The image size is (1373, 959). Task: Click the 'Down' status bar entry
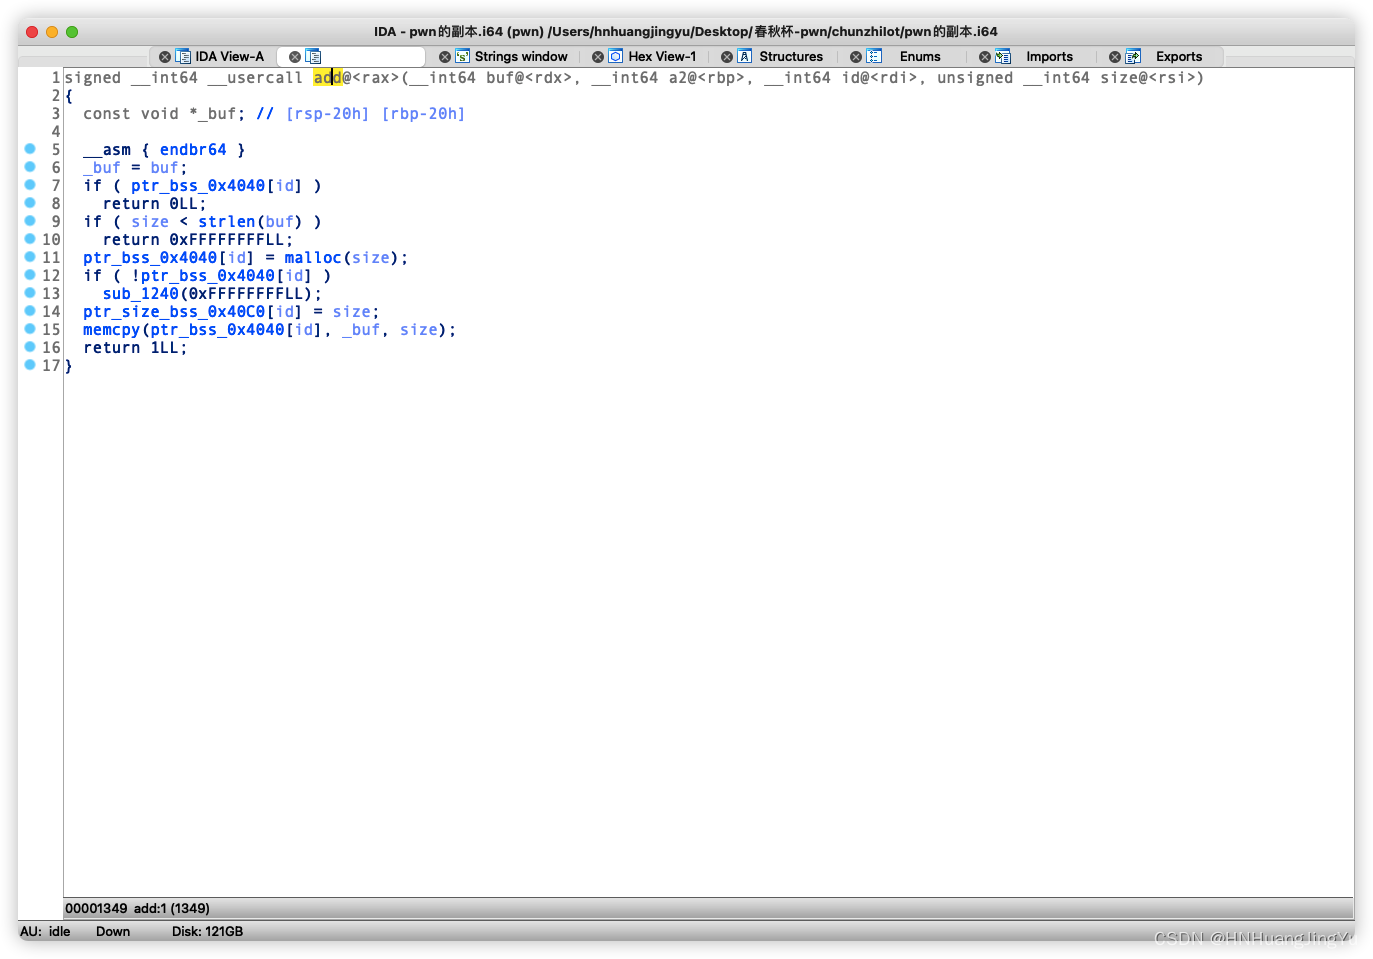point(113,932)
